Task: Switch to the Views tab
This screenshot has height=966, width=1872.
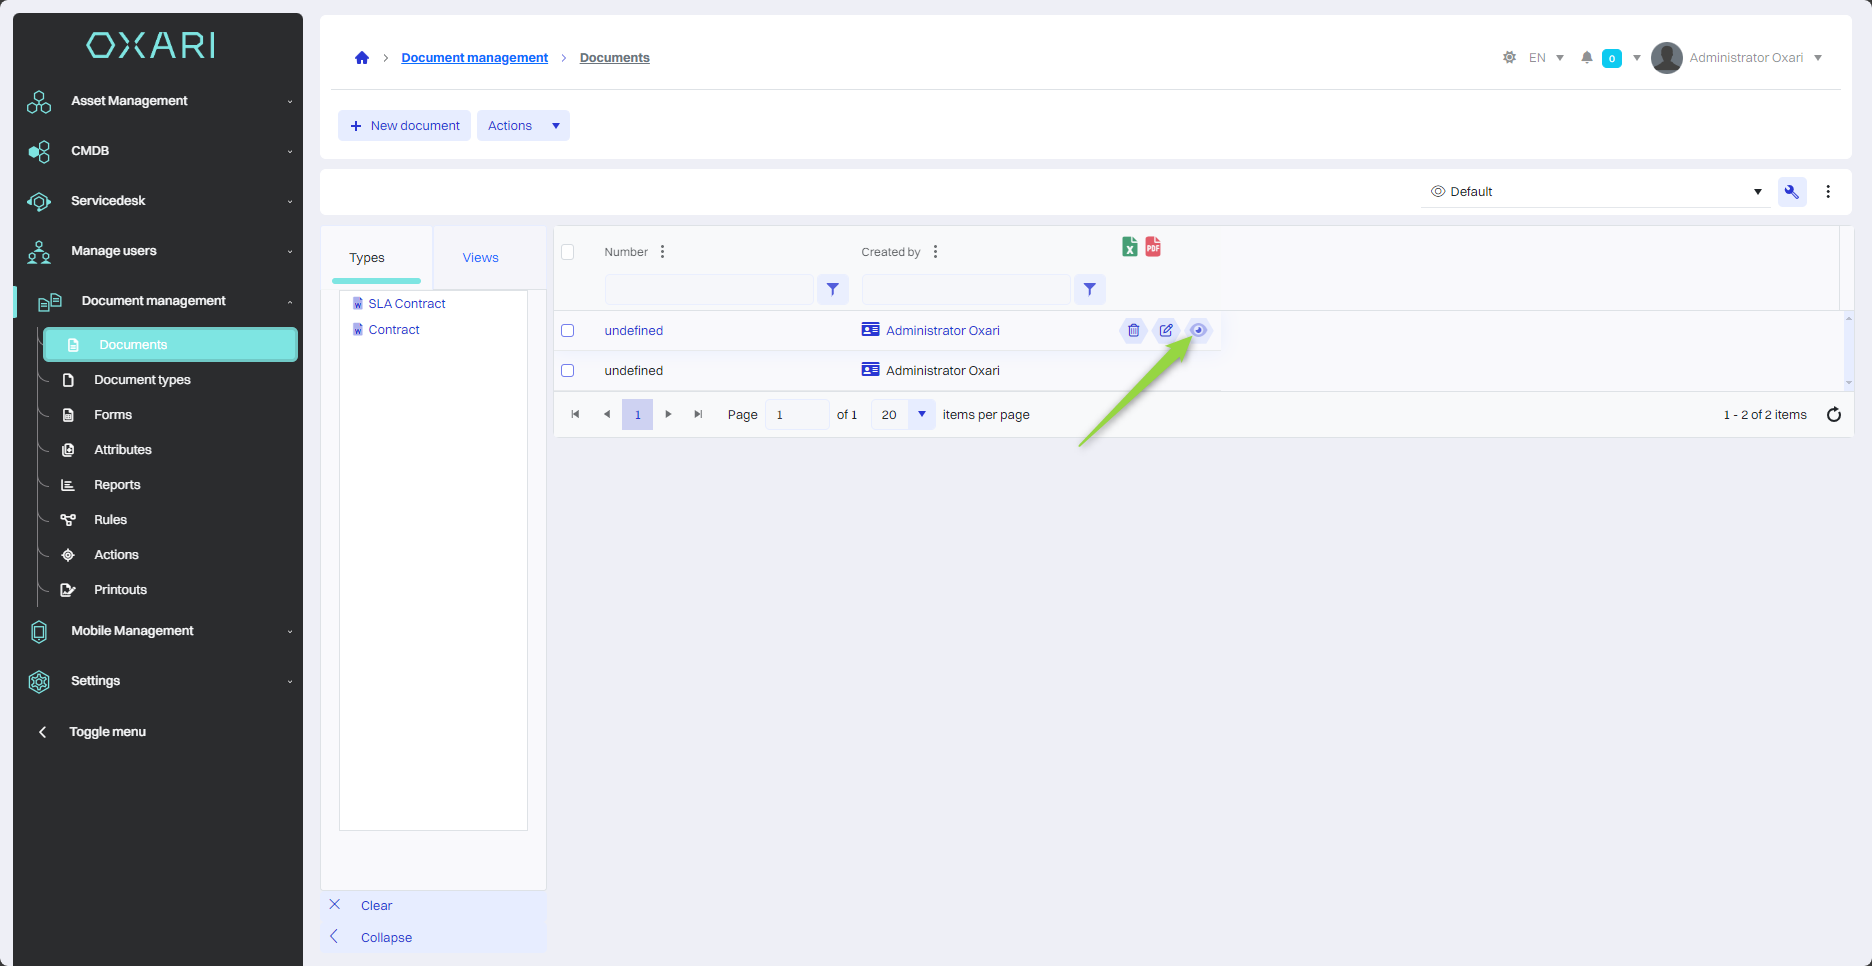Action: tap(480, 258)
